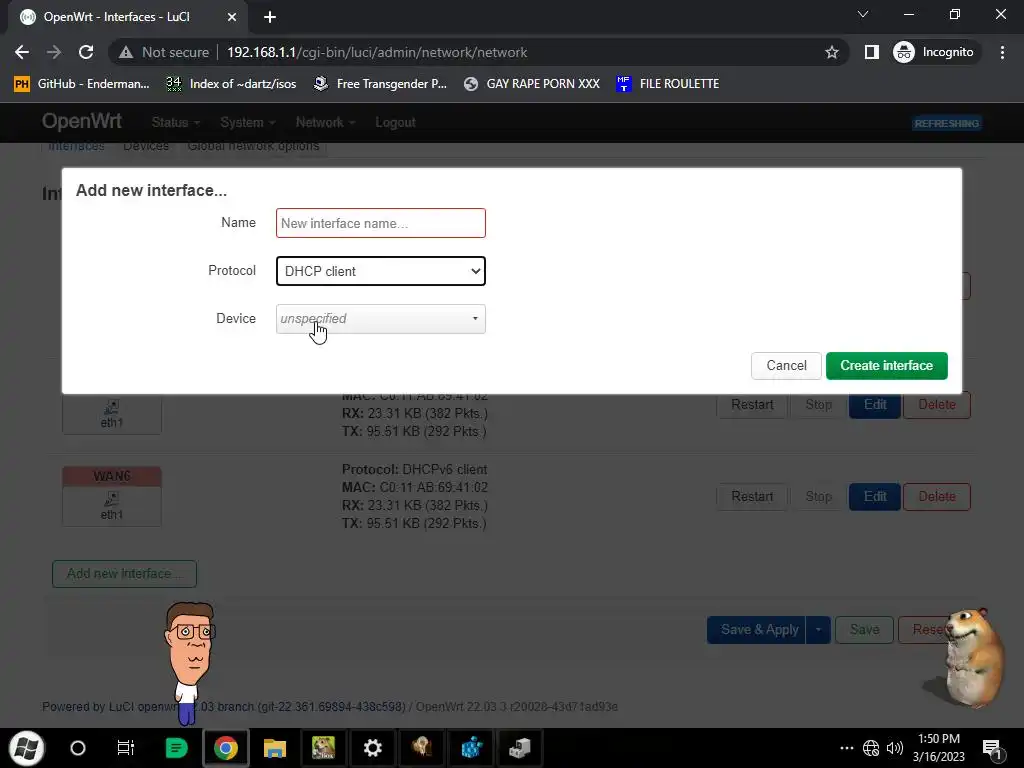Bookmark this page with the star icon
This screenshot has height=768, width=1024.
(x=831, y=52)
